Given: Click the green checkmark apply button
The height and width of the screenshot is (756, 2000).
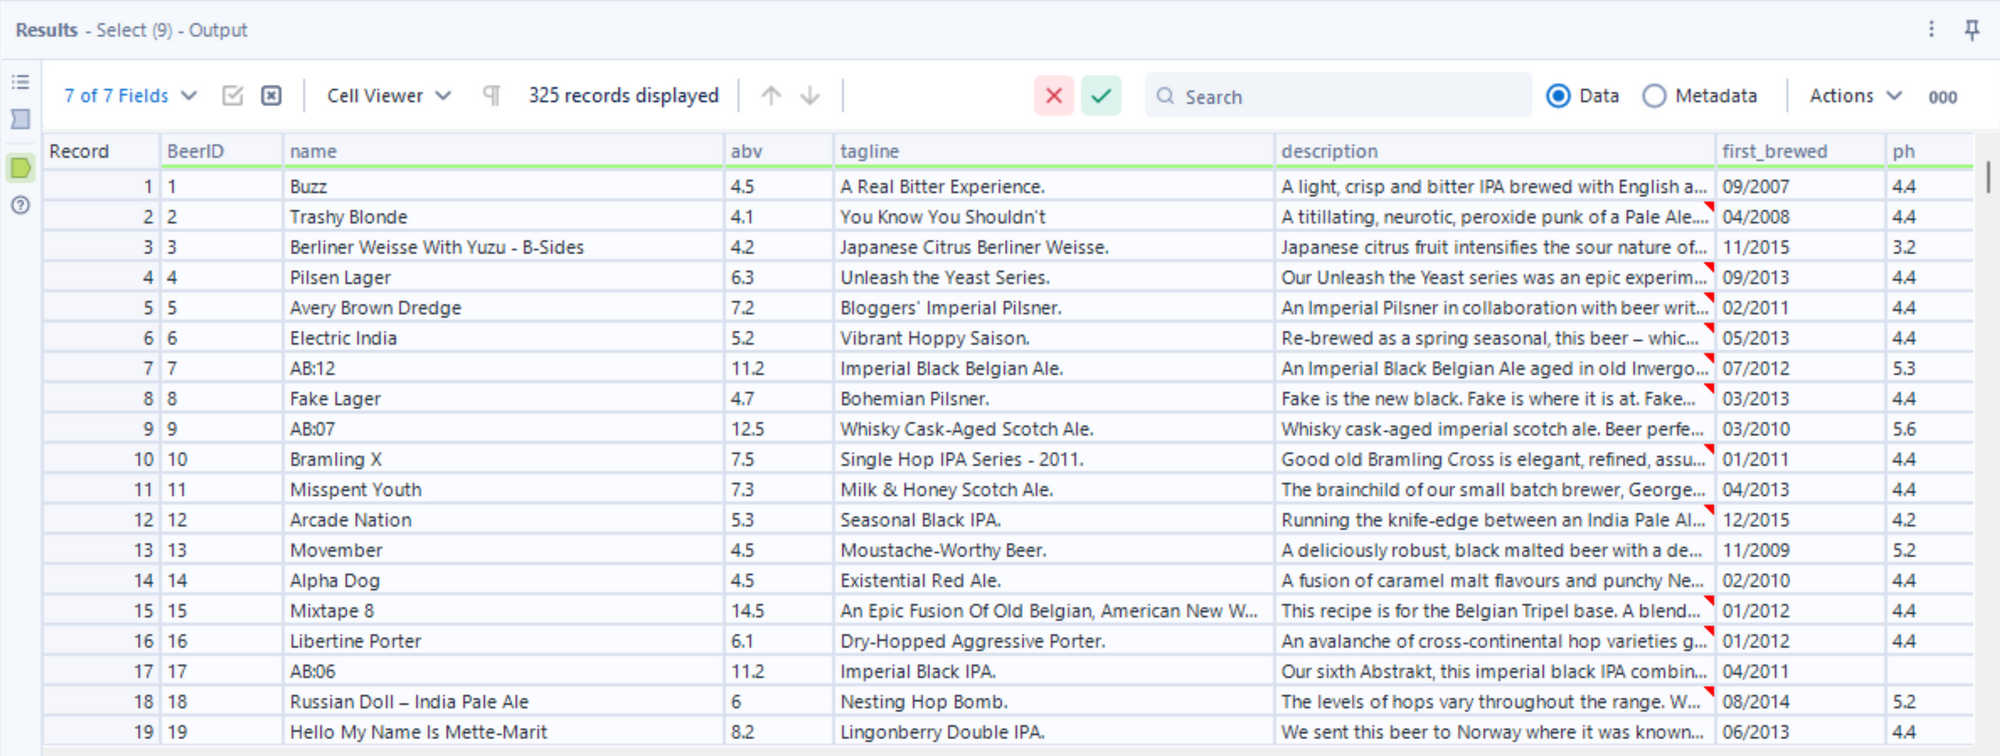Looking at the screenshot, I should click(1101, 96).
